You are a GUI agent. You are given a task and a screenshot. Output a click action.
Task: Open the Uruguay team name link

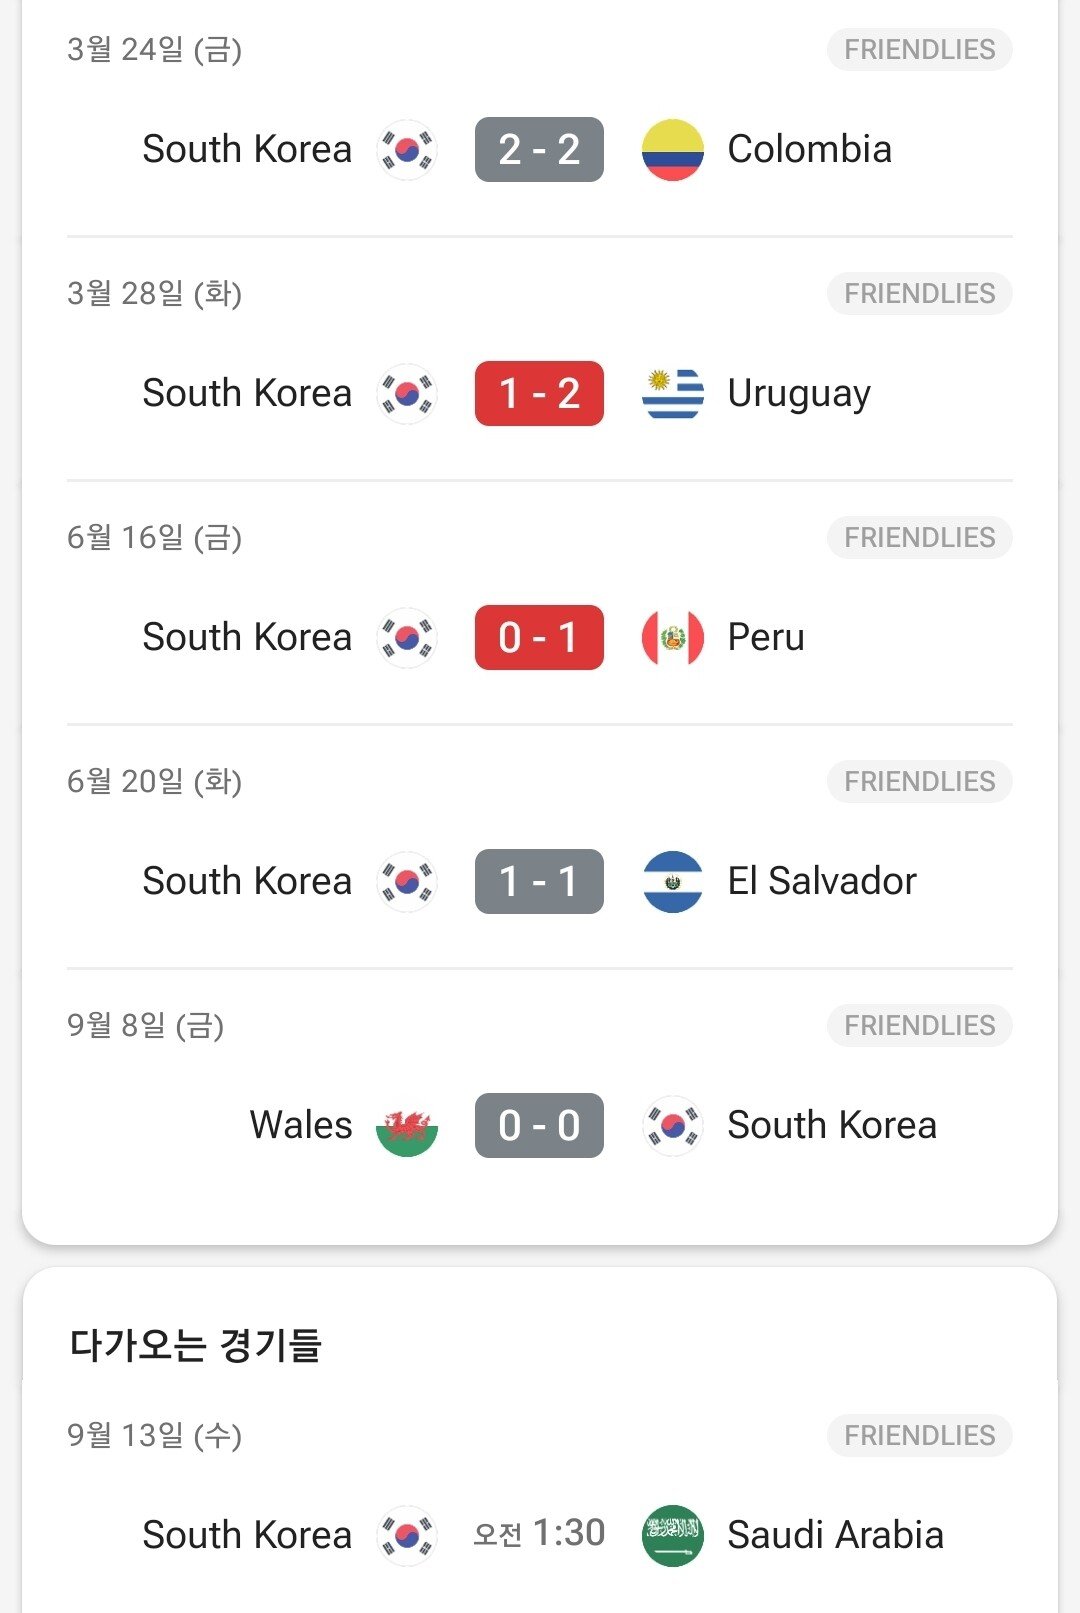(799, 394)
